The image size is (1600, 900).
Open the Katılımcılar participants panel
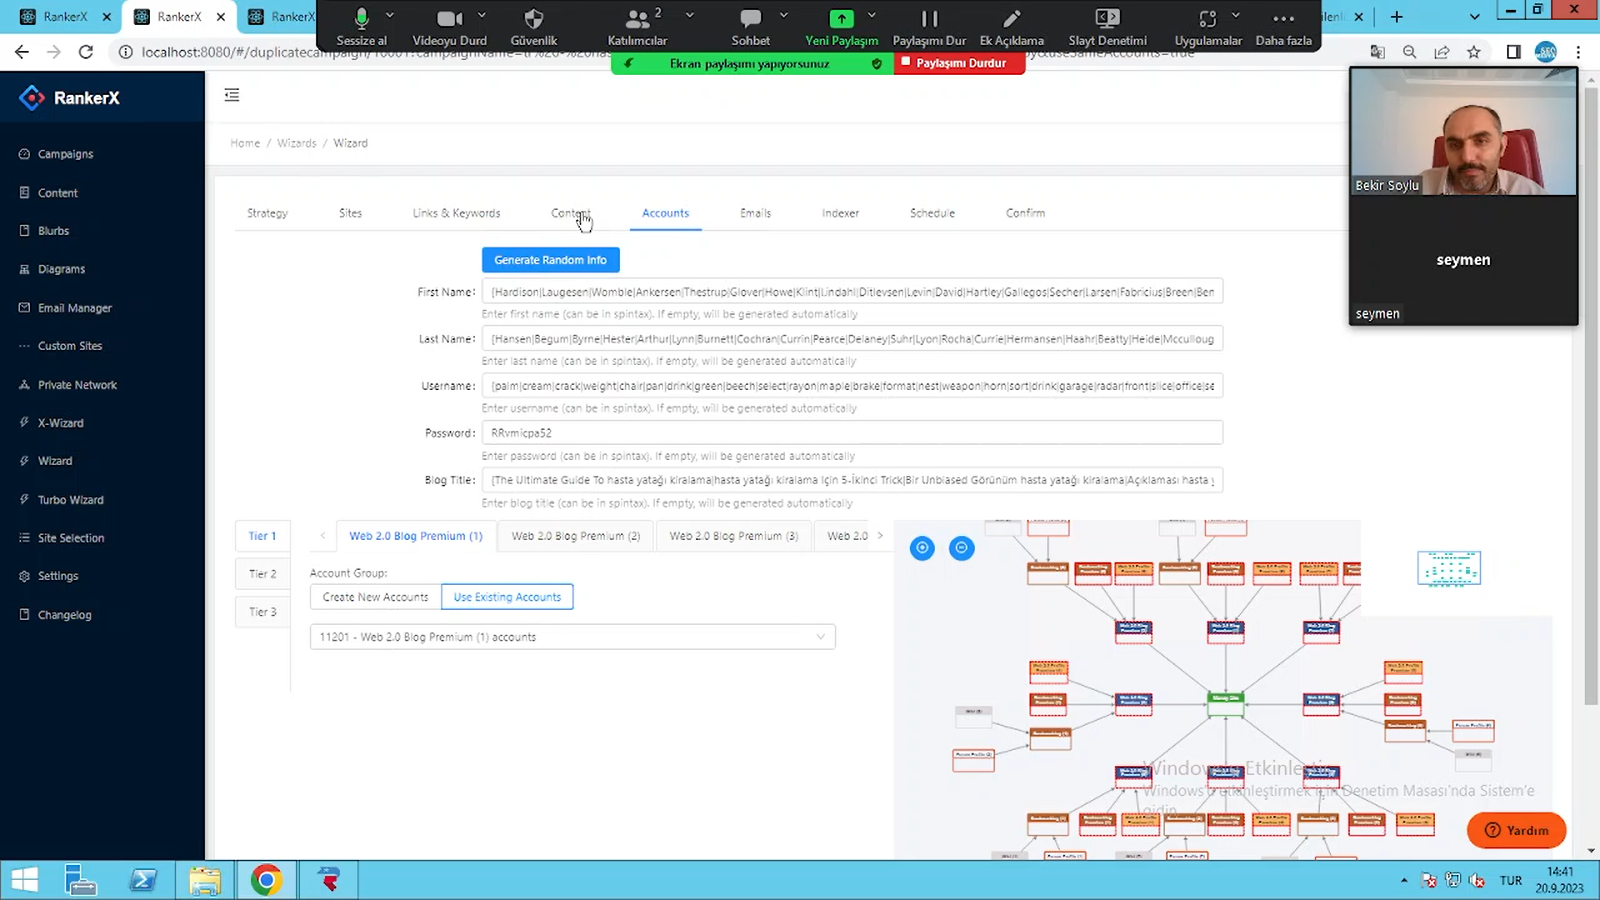pos(637,27)
